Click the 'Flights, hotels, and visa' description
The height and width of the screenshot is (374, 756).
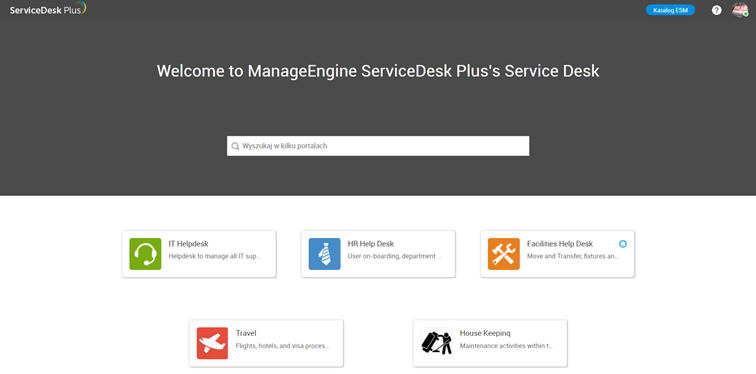(x=283, y=346)
